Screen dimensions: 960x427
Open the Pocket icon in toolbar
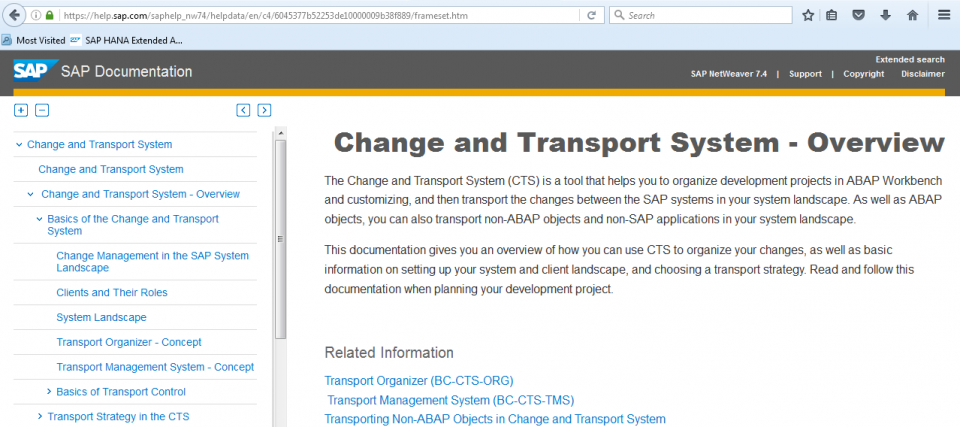[x=859, y=16]
